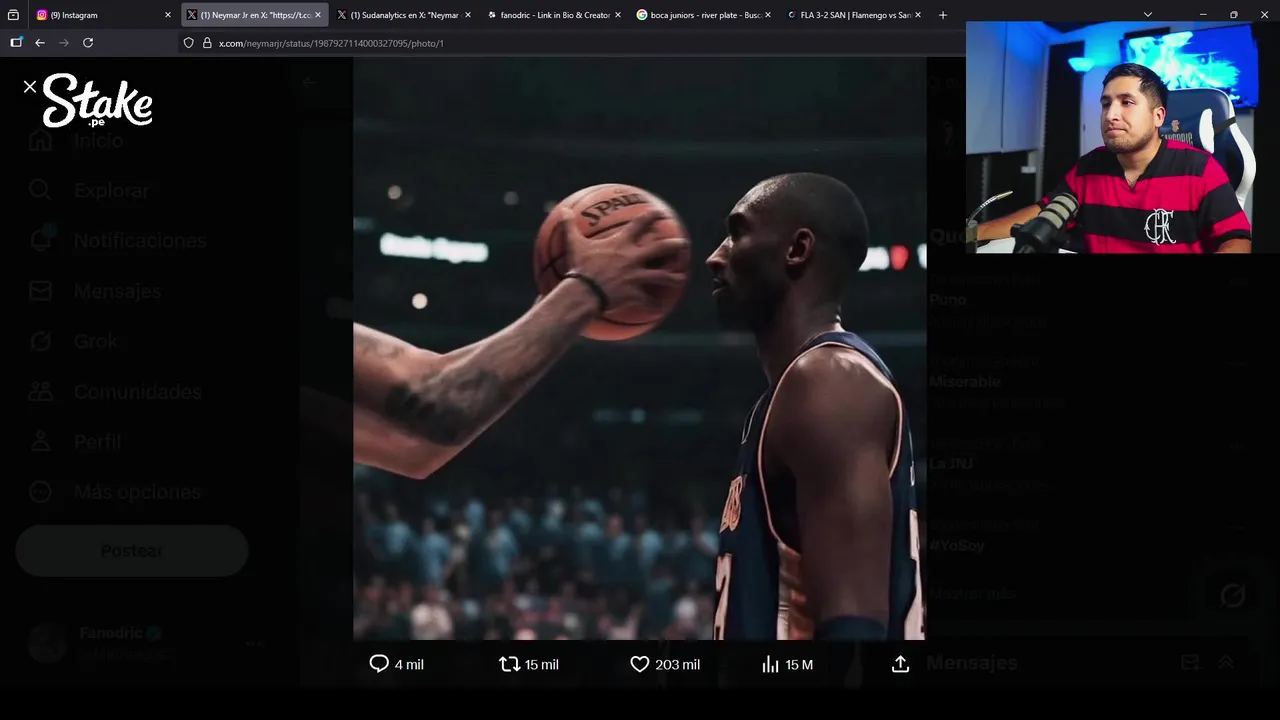Viewport: 1280px width, 720px height.
Task: Click the Kobe Bryant photo
Action: (640, 348)
